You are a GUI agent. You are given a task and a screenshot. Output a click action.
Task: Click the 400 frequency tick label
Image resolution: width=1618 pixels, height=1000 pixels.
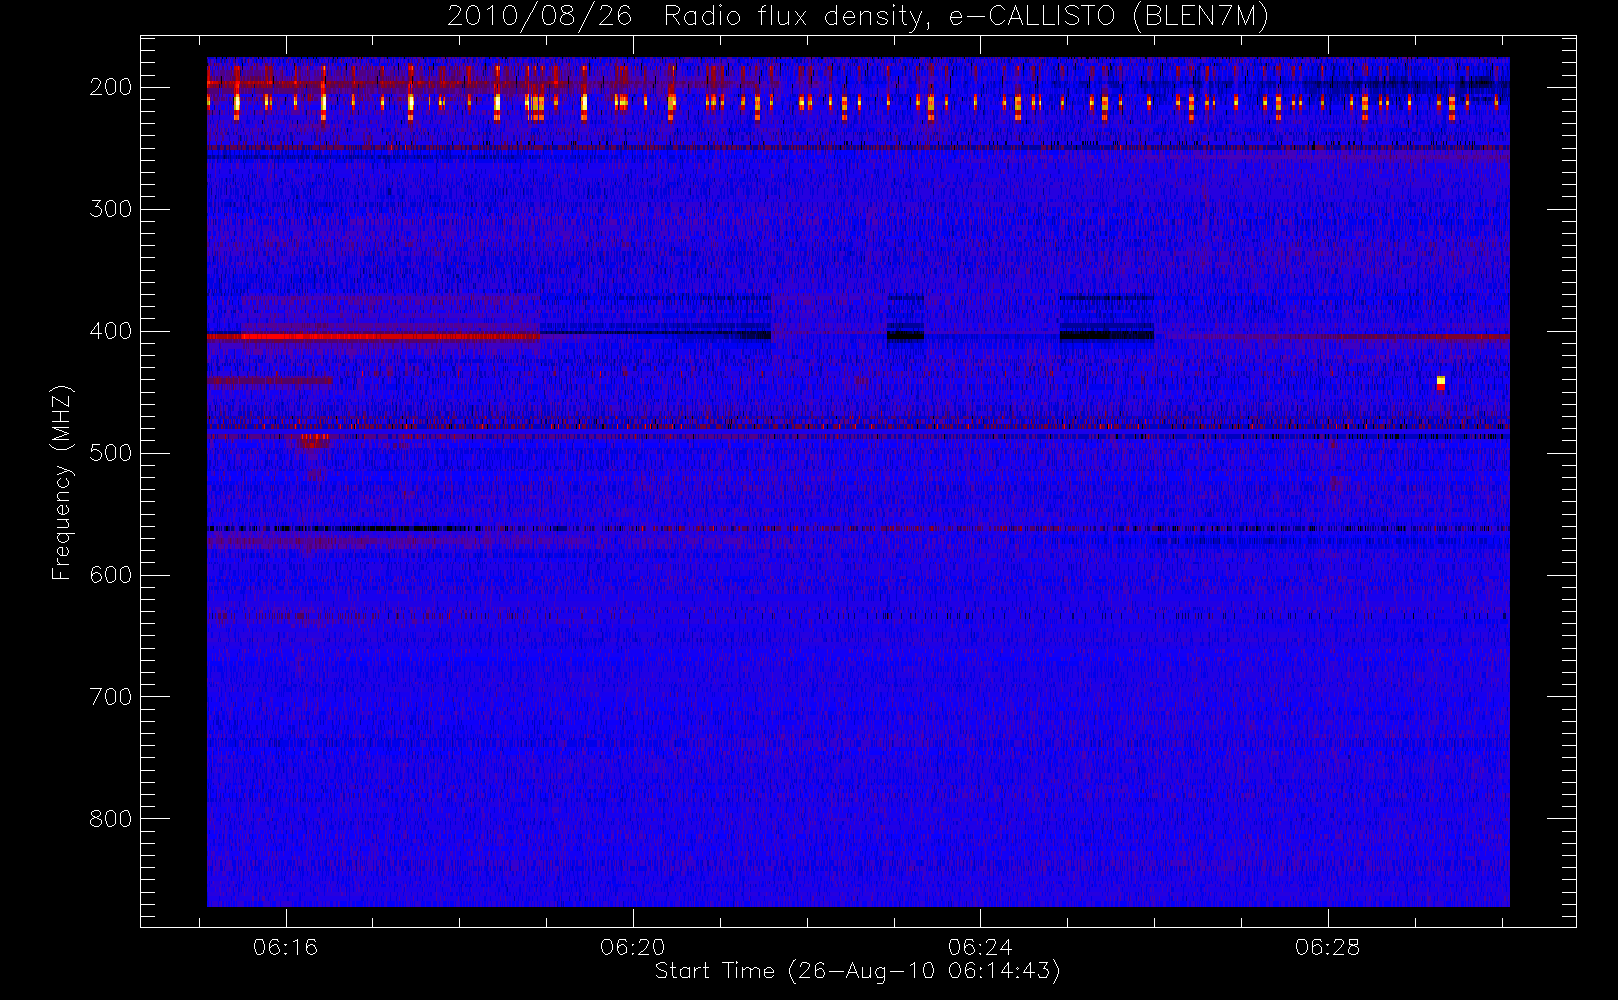click(x=111, y=331)
